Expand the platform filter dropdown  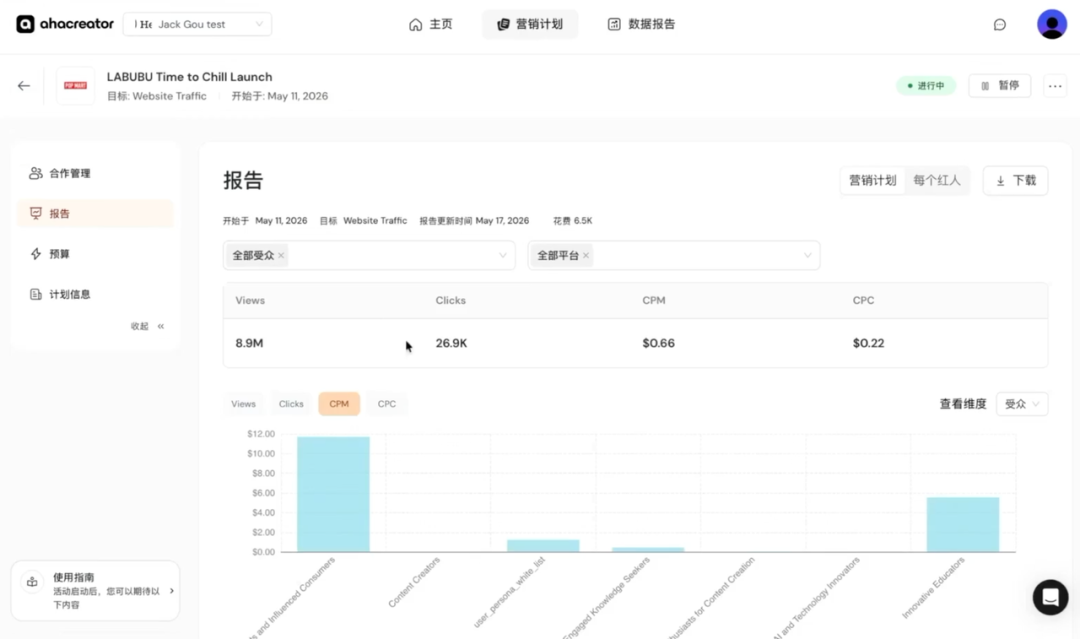point(807,255)
